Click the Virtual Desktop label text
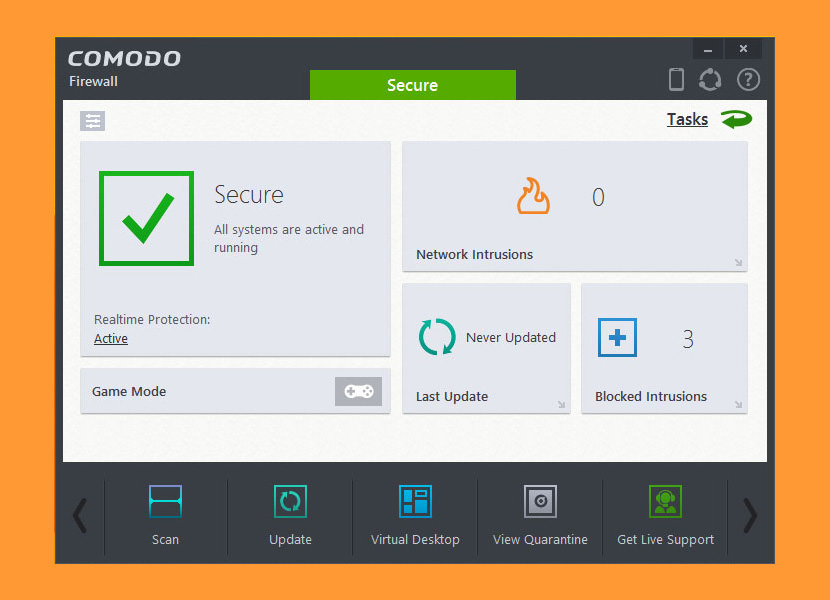This screenshot has width=830, height=600. [x=415, y=540]
